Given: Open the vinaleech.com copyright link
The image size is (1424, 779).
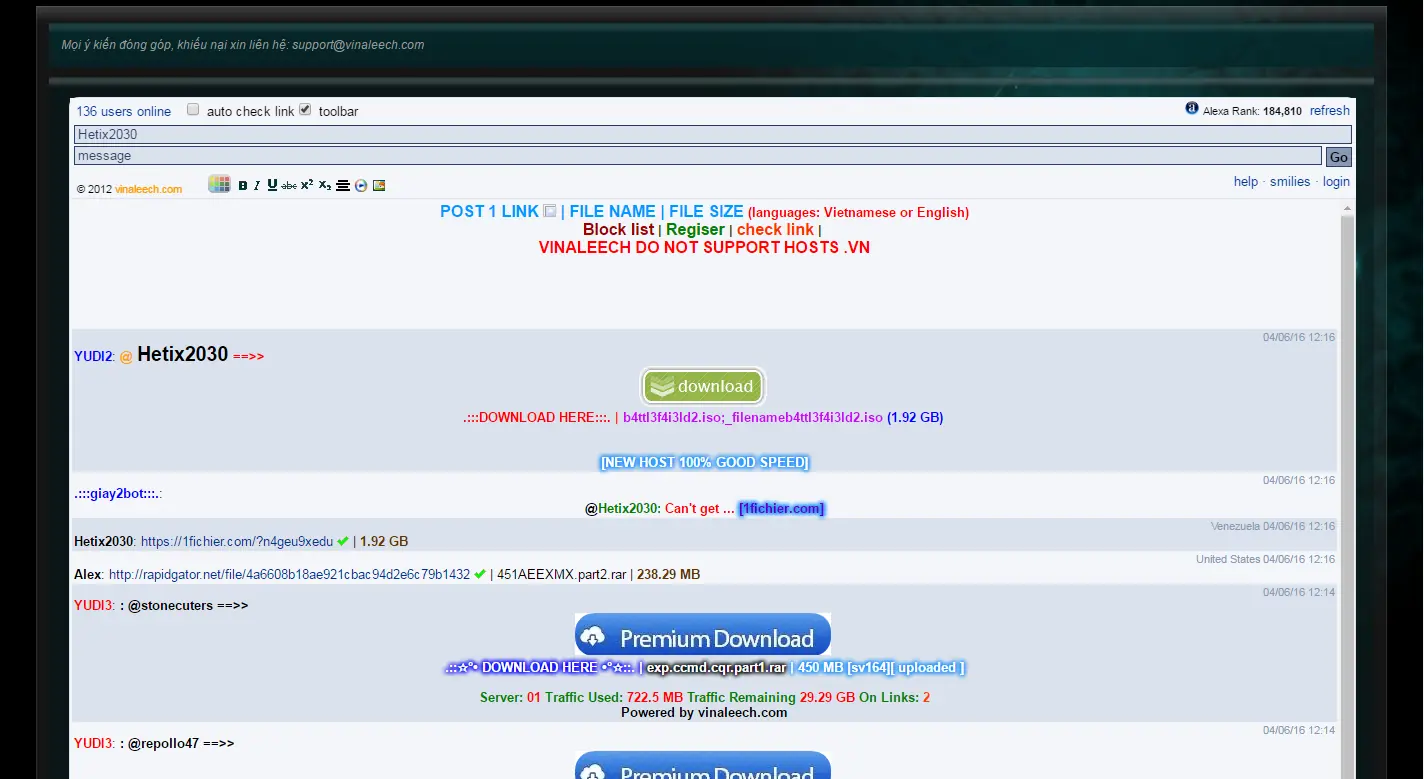Looking at the screenshot, I should click(x=148, y=189).
